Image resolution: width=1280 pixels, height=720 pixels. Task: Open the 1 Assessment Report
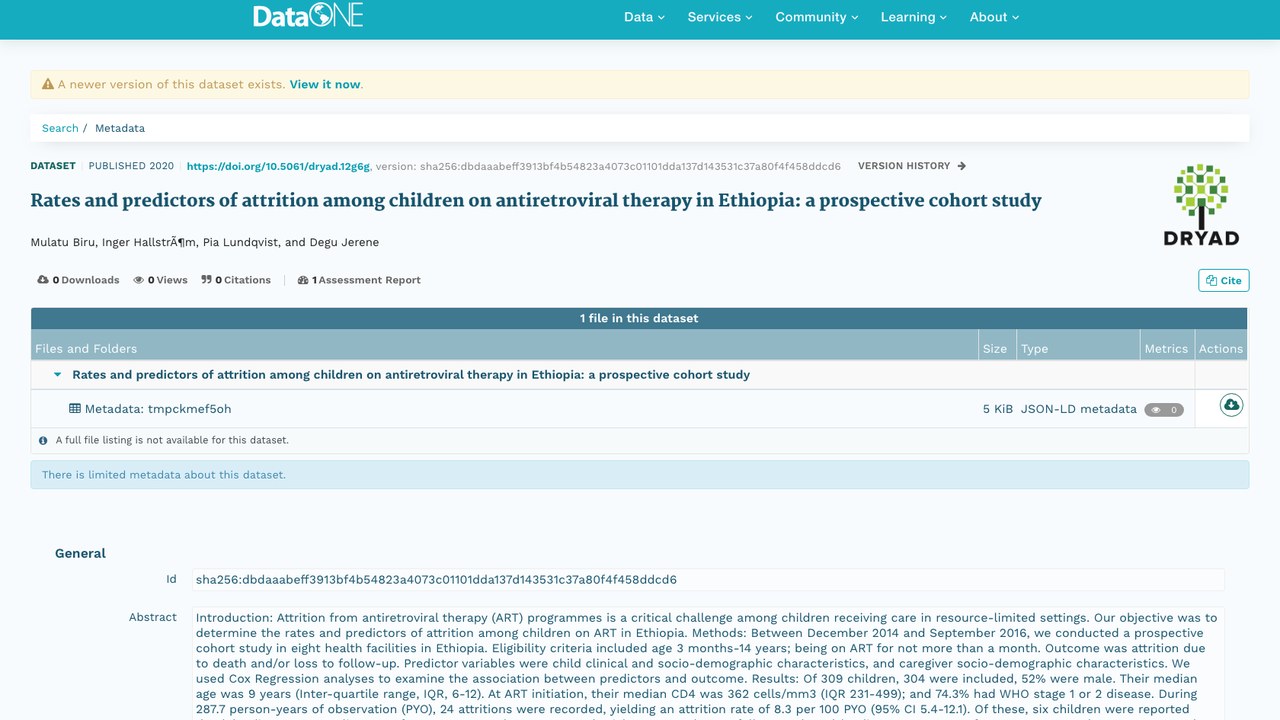pyautogui.click(x=359, y=280)
